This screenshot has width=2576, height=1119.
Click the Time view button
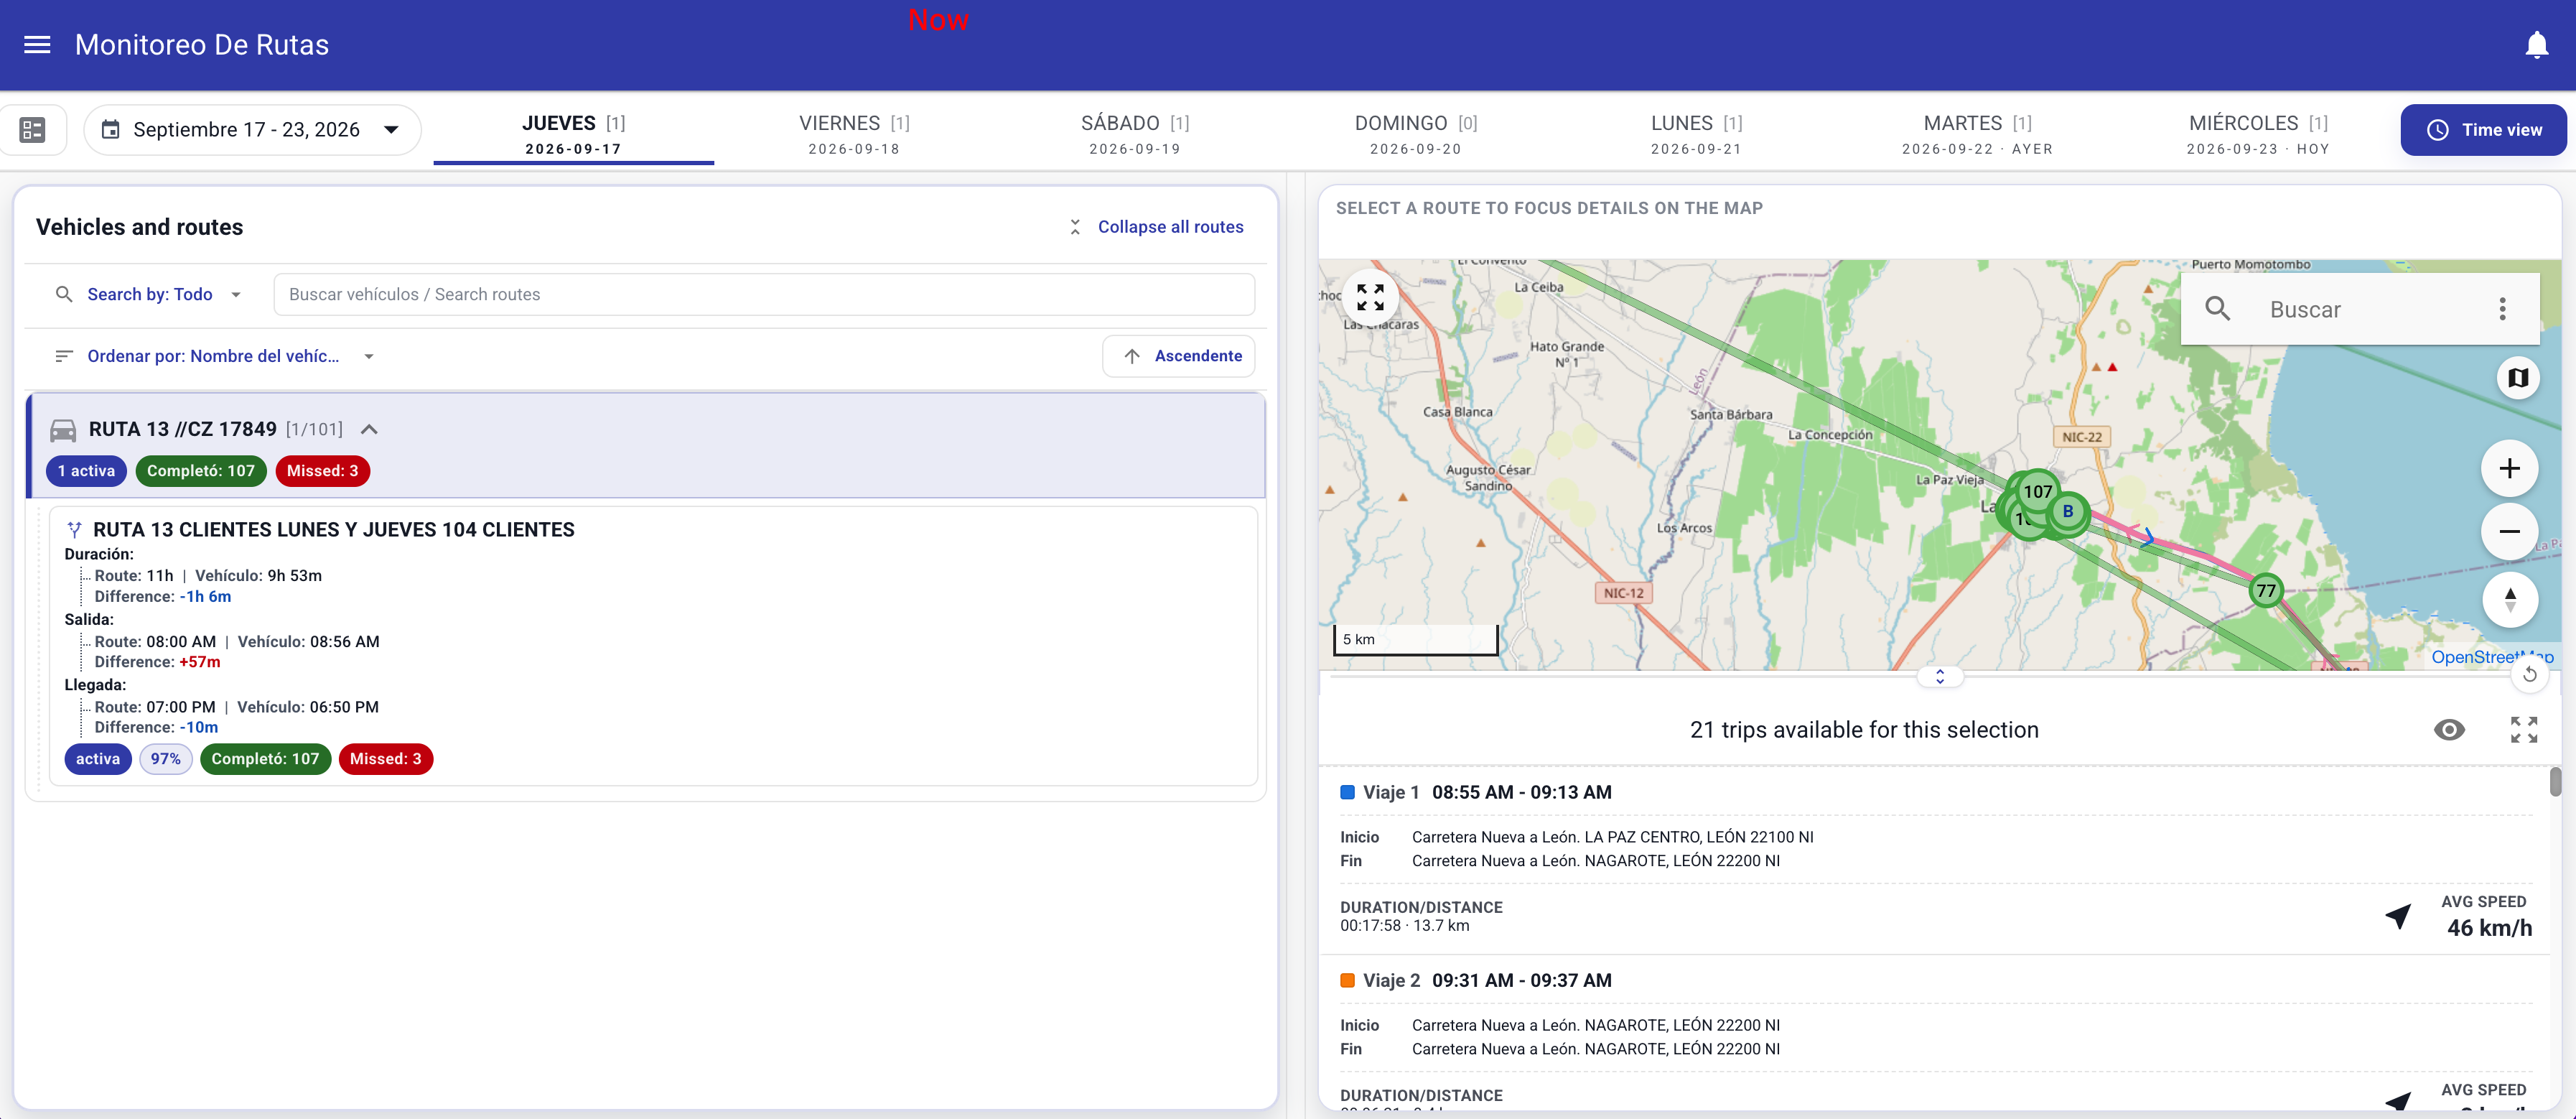tap(2483, 130)
